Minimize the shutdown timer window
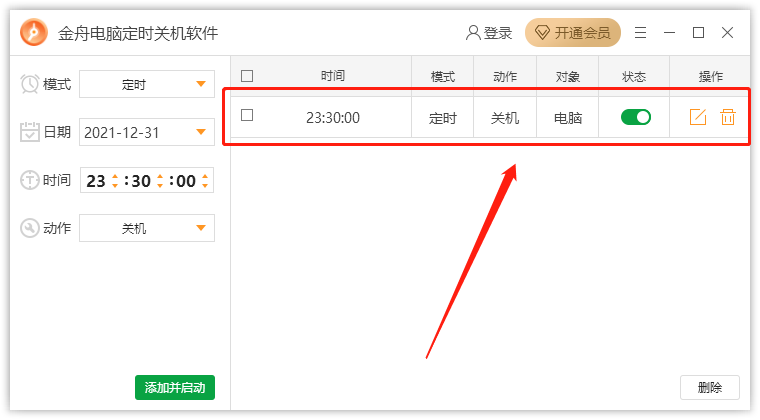This screenshot has width=760, height=420. [669, 33]
